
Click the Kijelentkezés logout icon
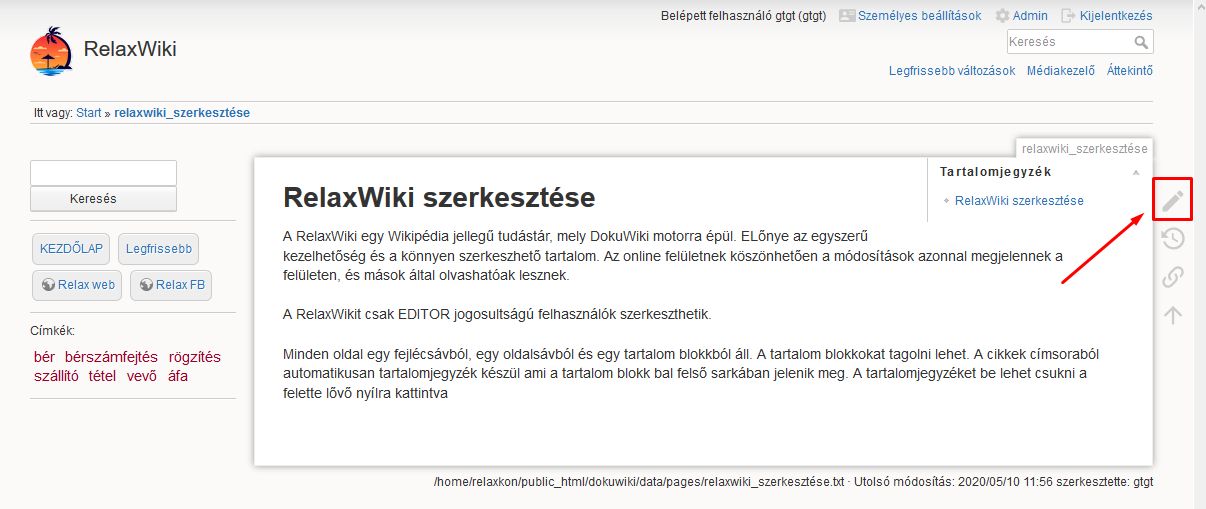[x=1068, y=16]
